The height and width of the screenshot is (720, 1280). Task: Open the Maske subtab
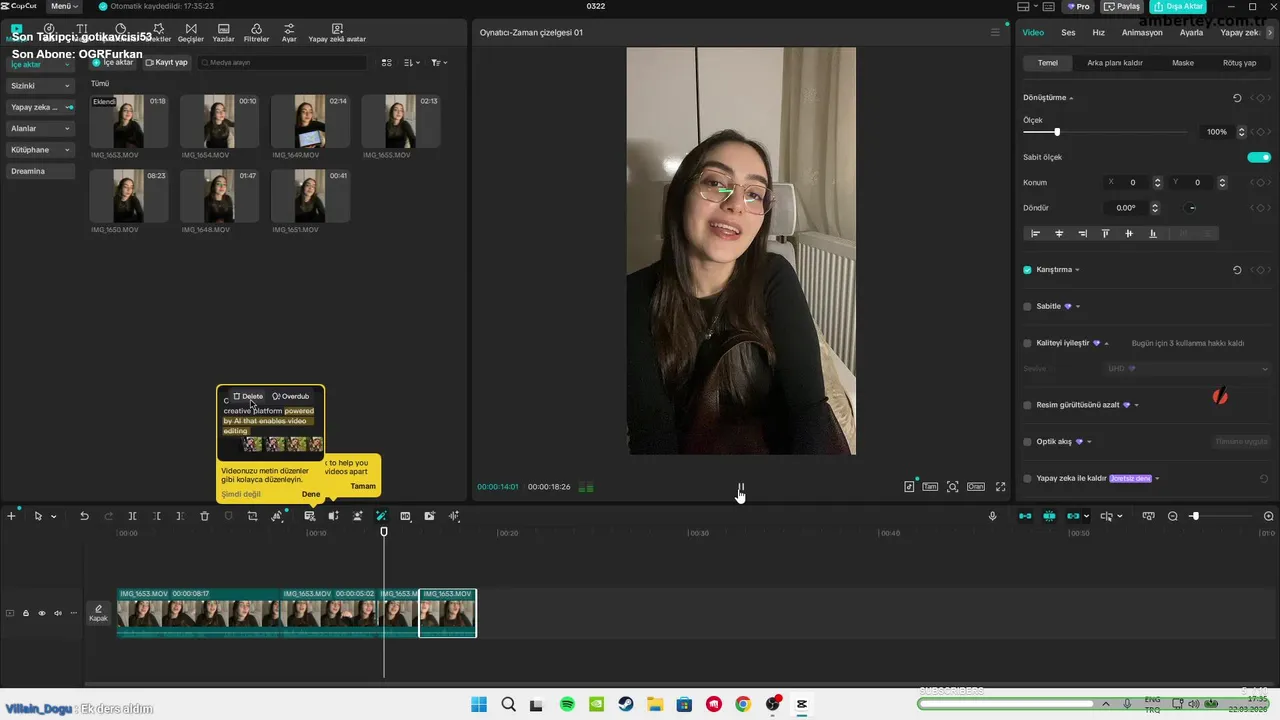click(1183, 63)
